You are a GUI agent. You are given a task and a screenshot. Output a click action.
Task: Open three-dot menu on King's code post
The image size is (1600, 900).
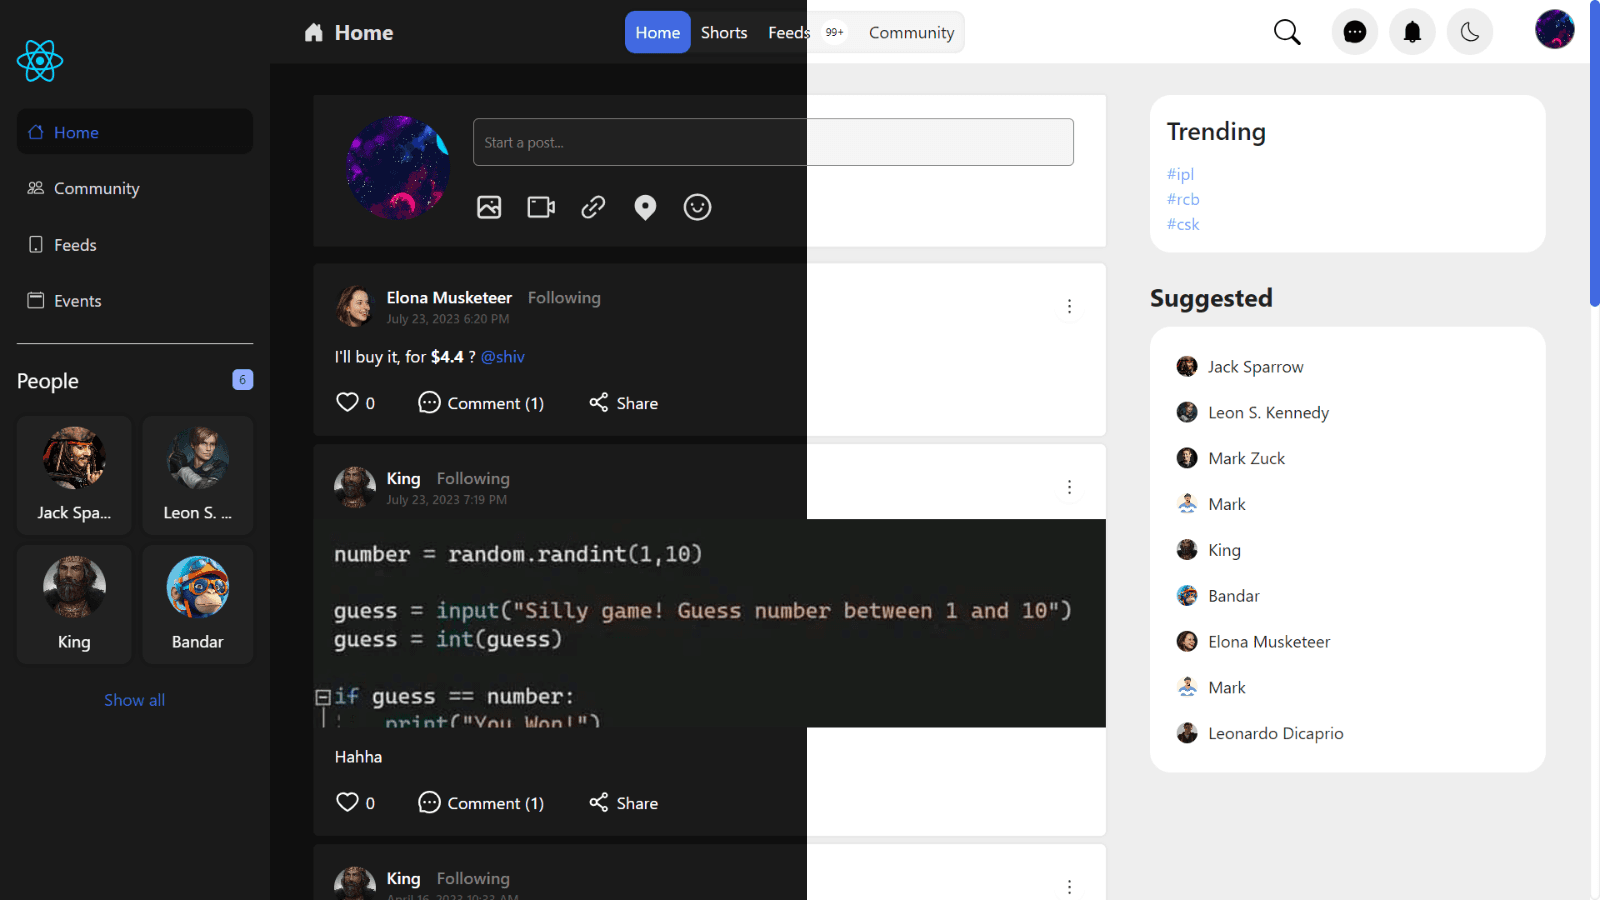tap(1069, 487)
